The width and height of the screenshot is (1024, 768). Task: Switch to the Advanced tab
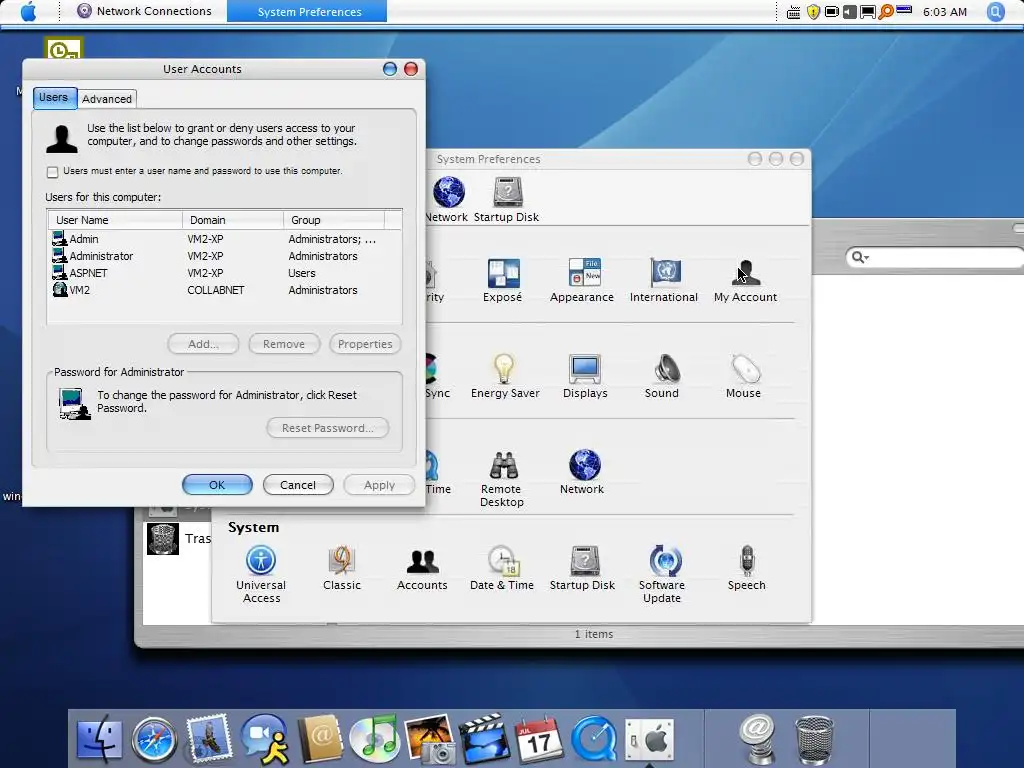coord(106,99)
